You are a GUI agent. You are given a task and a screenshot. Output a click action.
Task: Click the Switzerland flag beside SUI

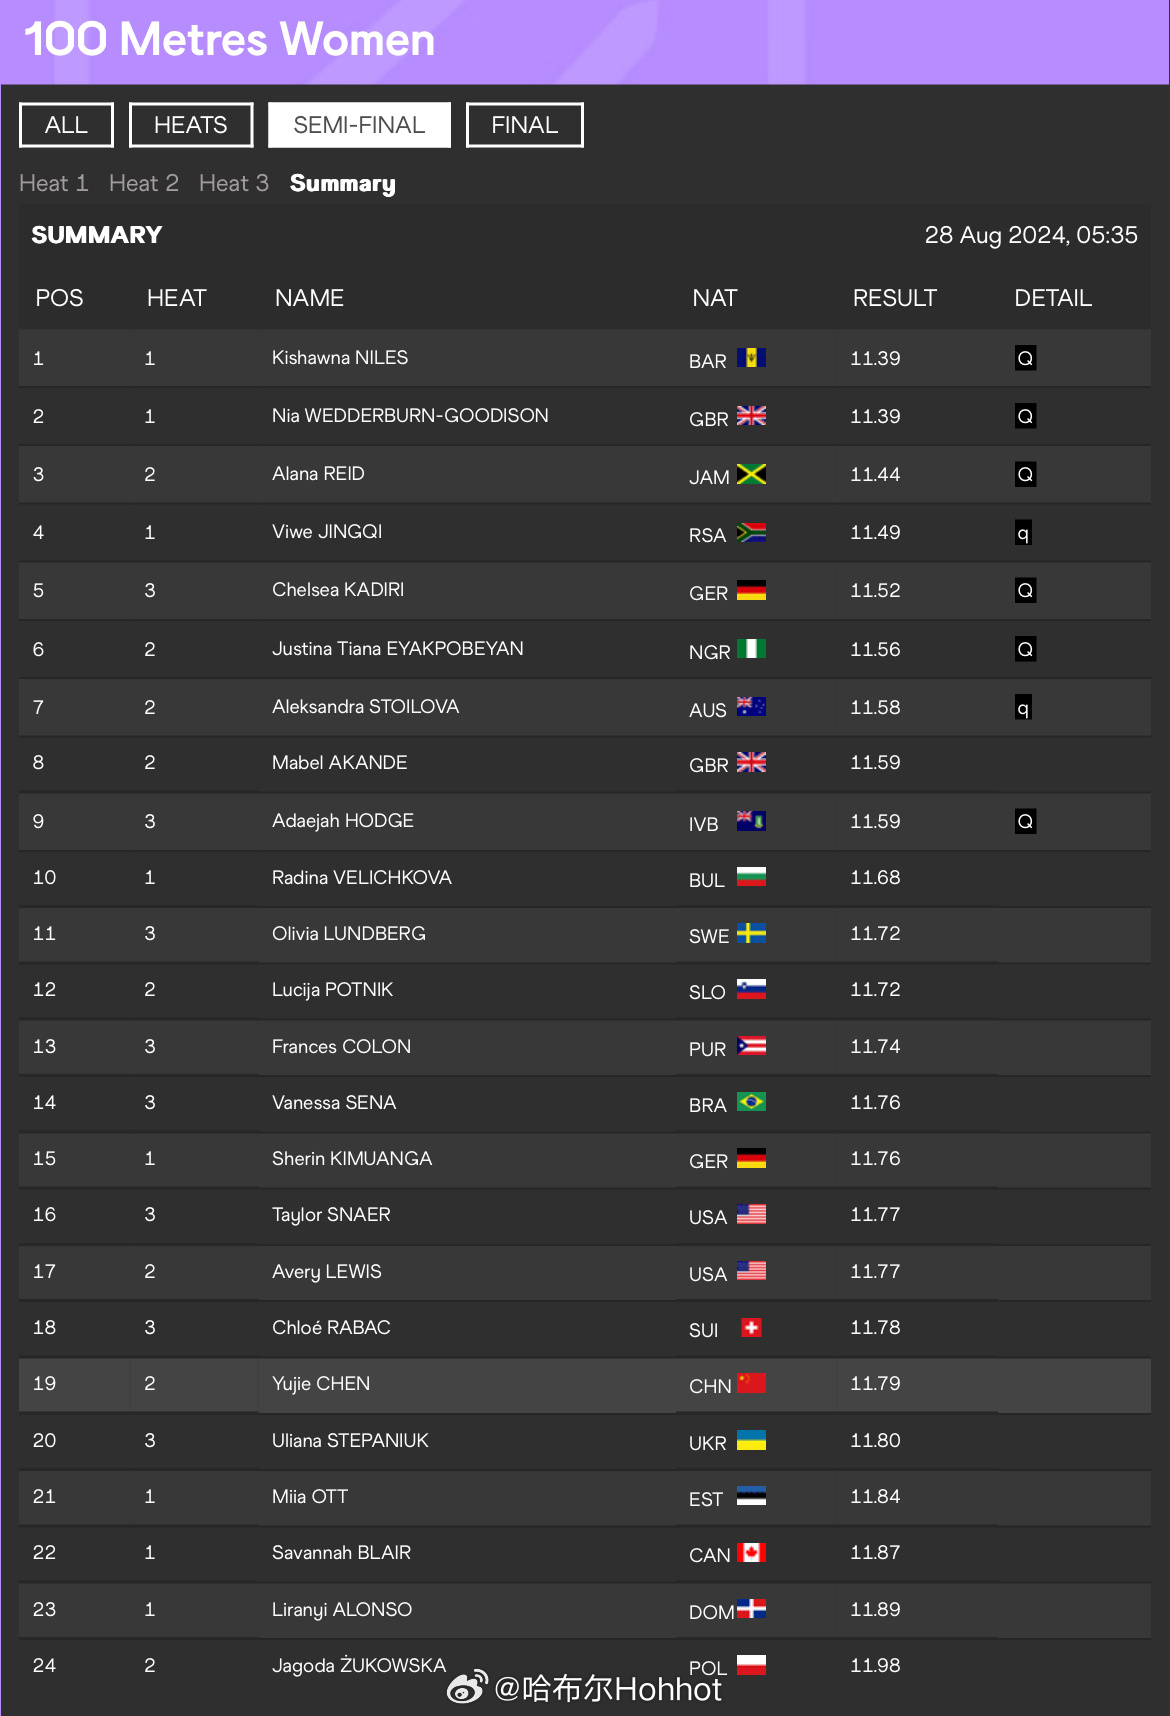click(751, 1327)
